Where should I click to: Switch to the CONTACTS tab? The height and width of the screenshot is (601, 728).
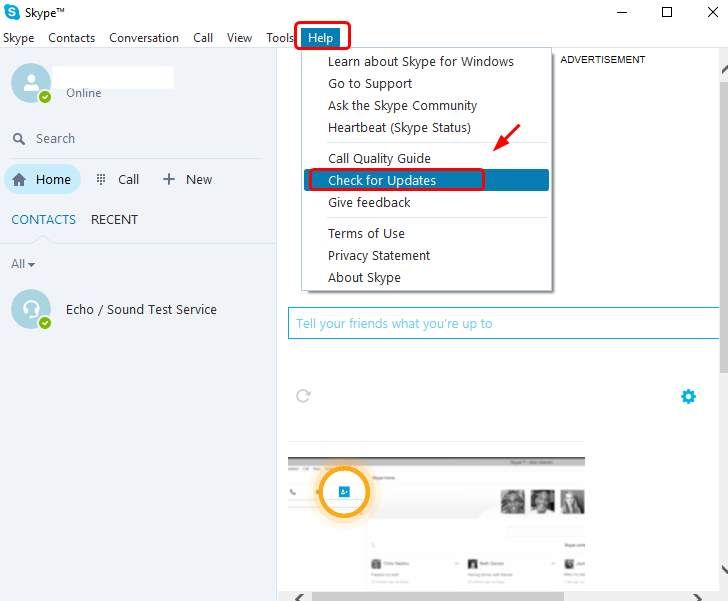coord(43,220)
